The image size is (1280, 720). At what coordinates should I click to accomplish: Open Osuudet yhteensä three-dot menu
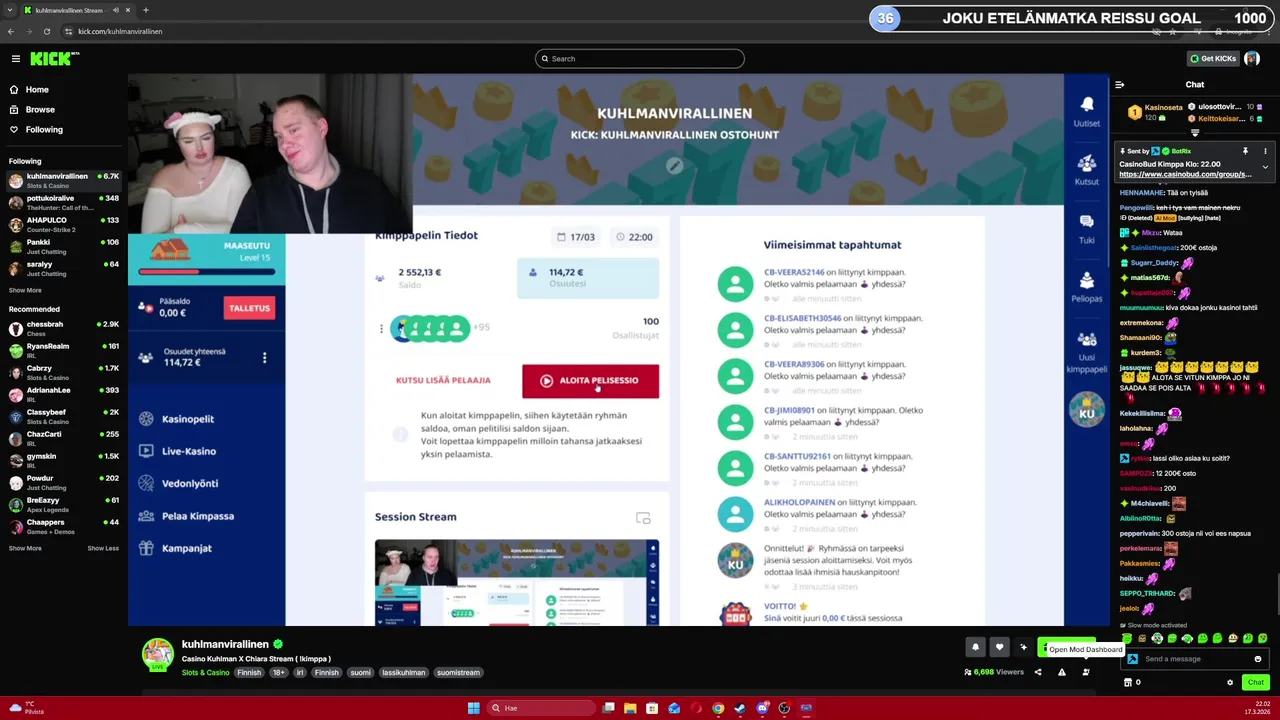pyautogui.click(x=264, y=357)
